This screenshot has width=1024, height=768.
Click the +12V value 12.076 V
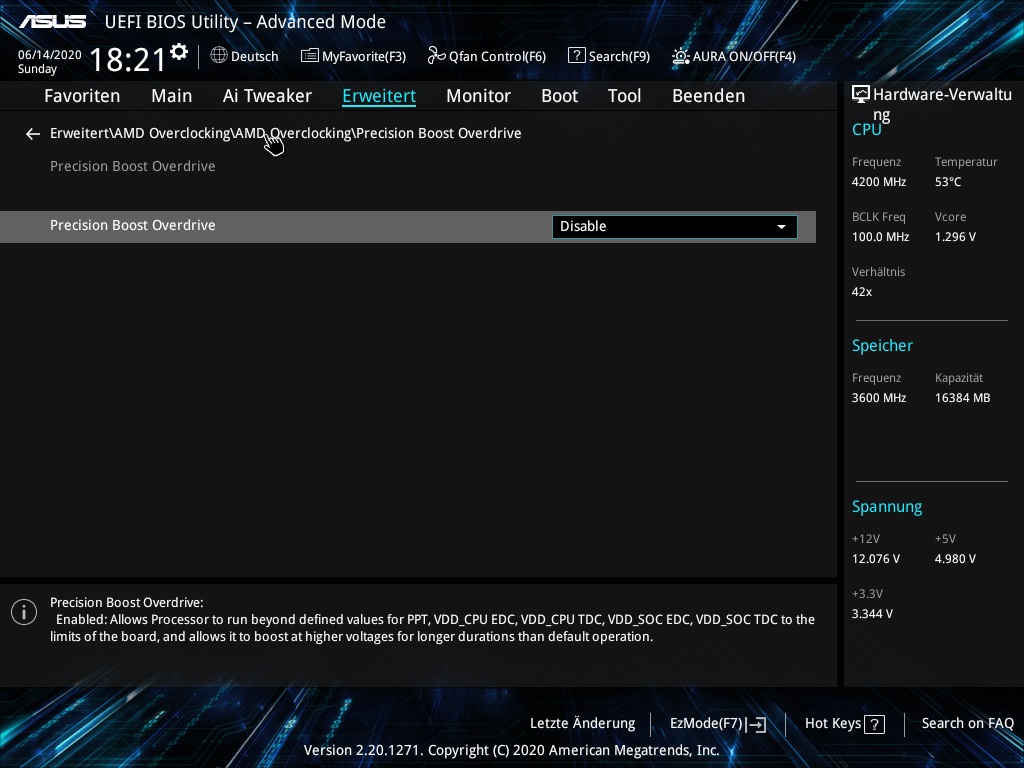(x=876, y=559)
